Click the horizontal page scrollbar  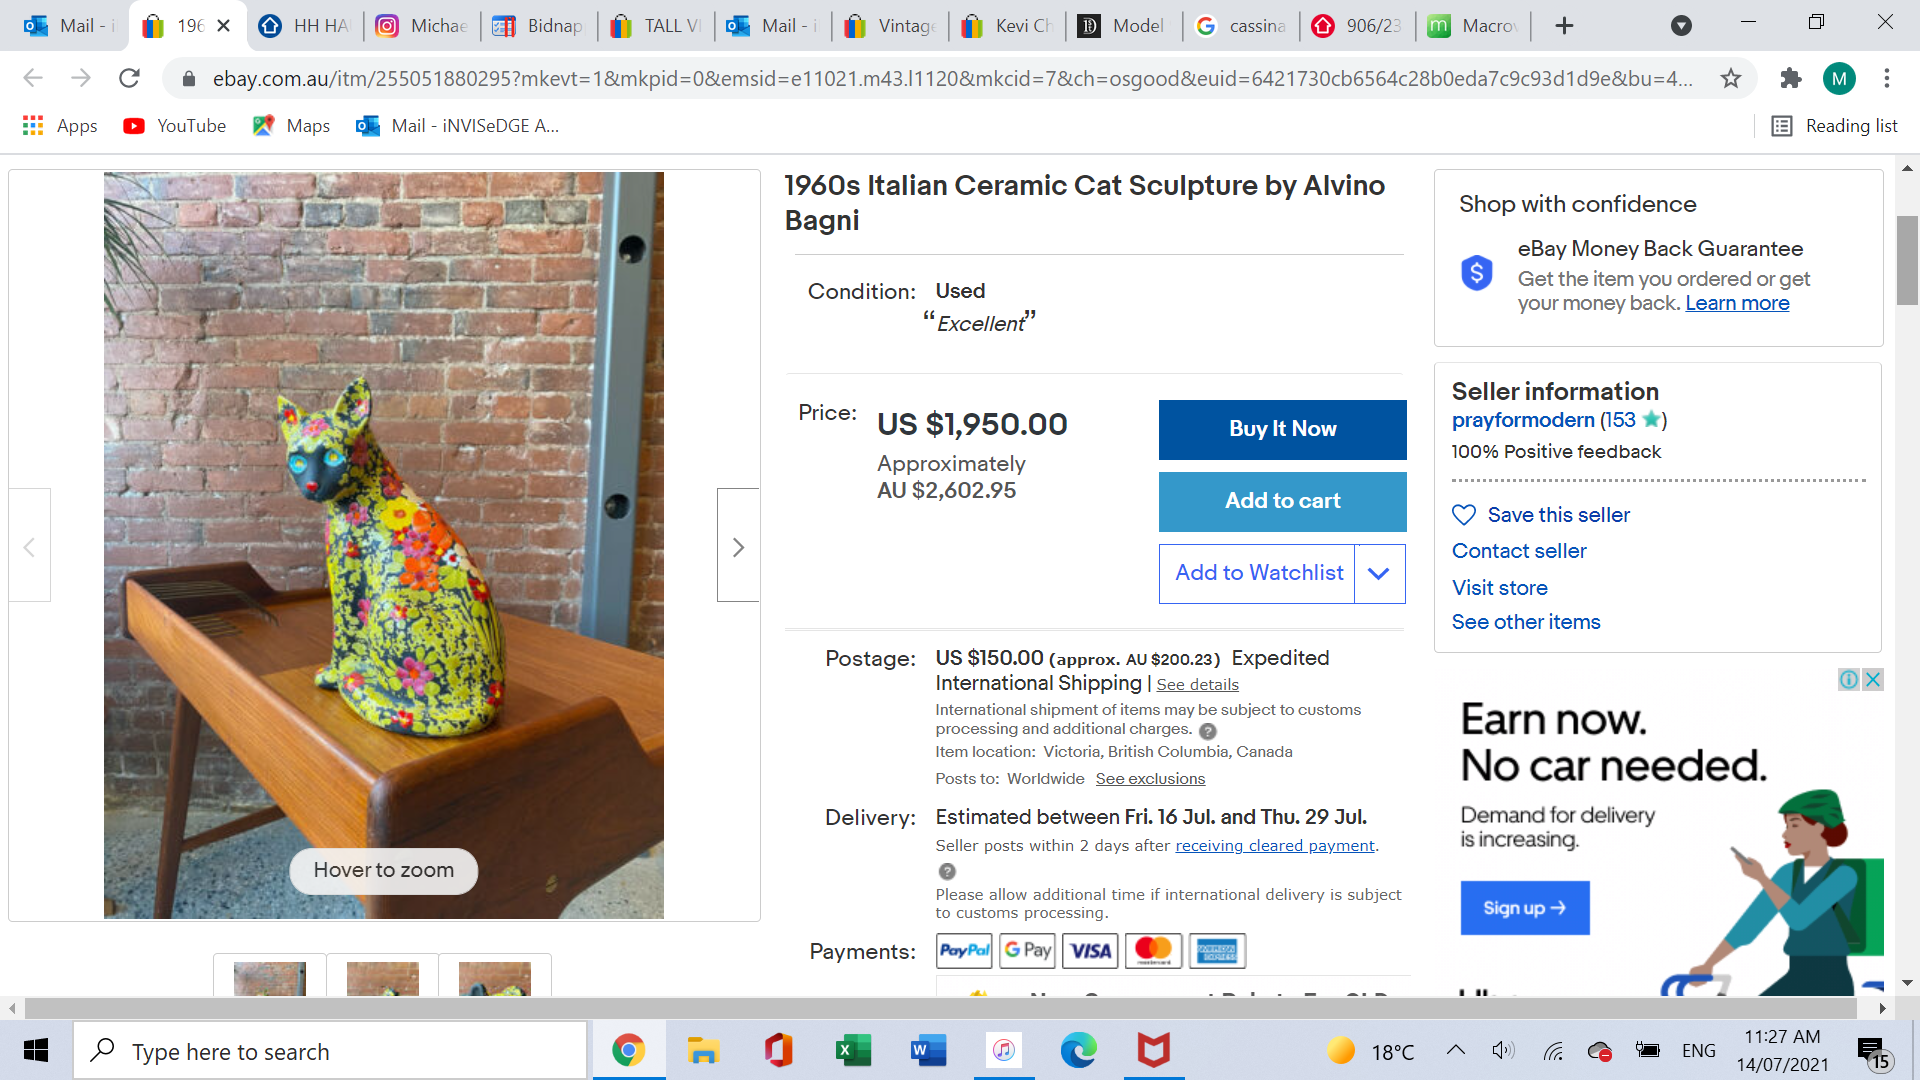(940, 1008)
